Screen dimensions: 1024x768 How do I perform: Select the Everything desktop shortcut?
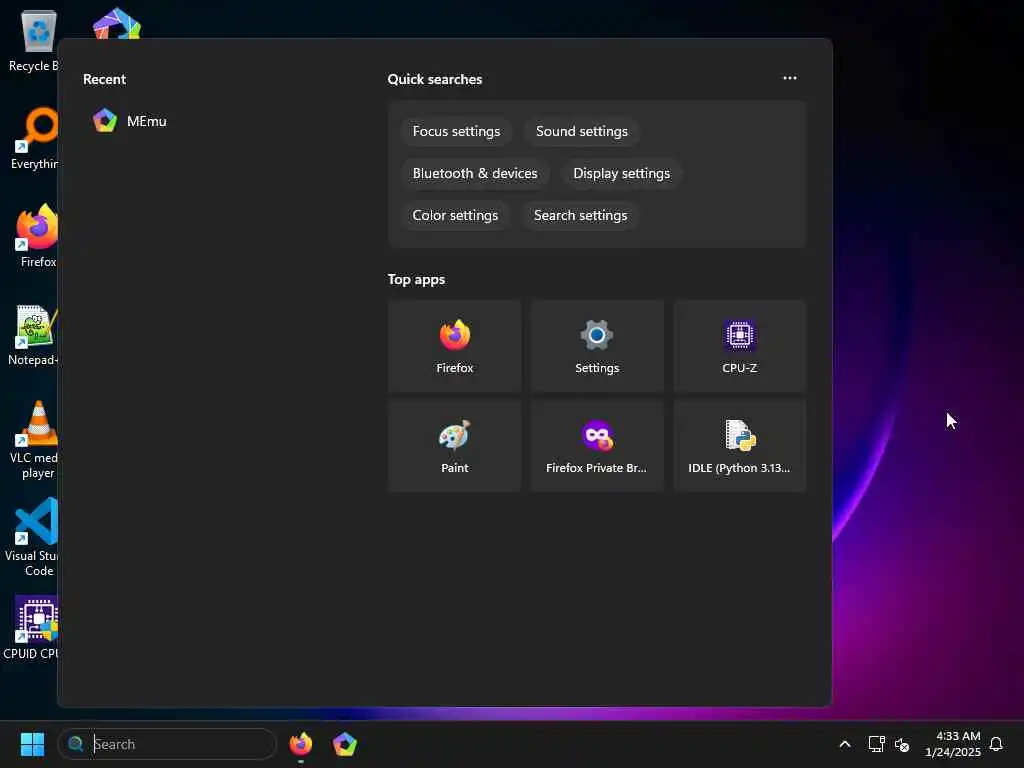point(33,138)
